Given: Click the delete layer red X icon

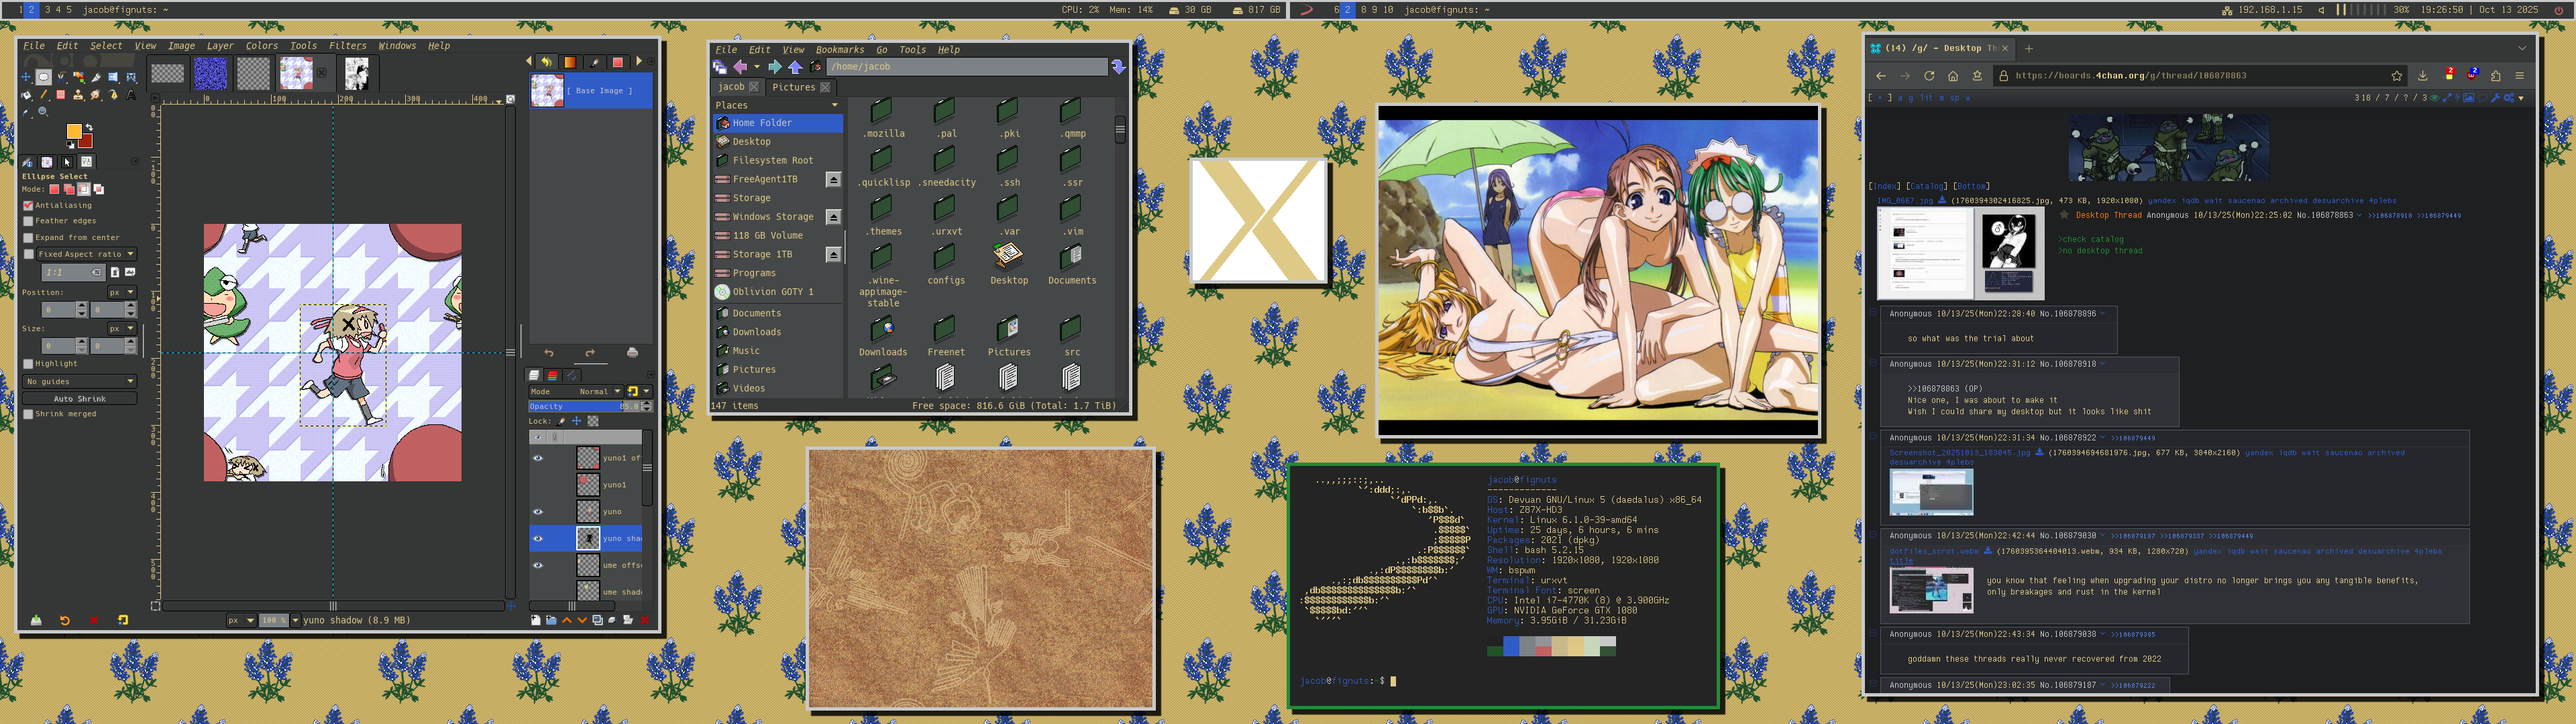Looking at the screenshot, I should (x=645, y=621).
